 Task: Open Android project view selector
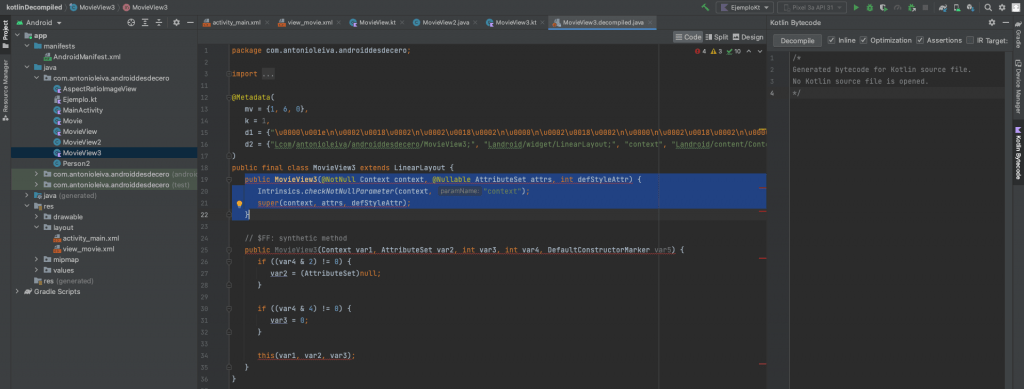[x=39, y=22]
